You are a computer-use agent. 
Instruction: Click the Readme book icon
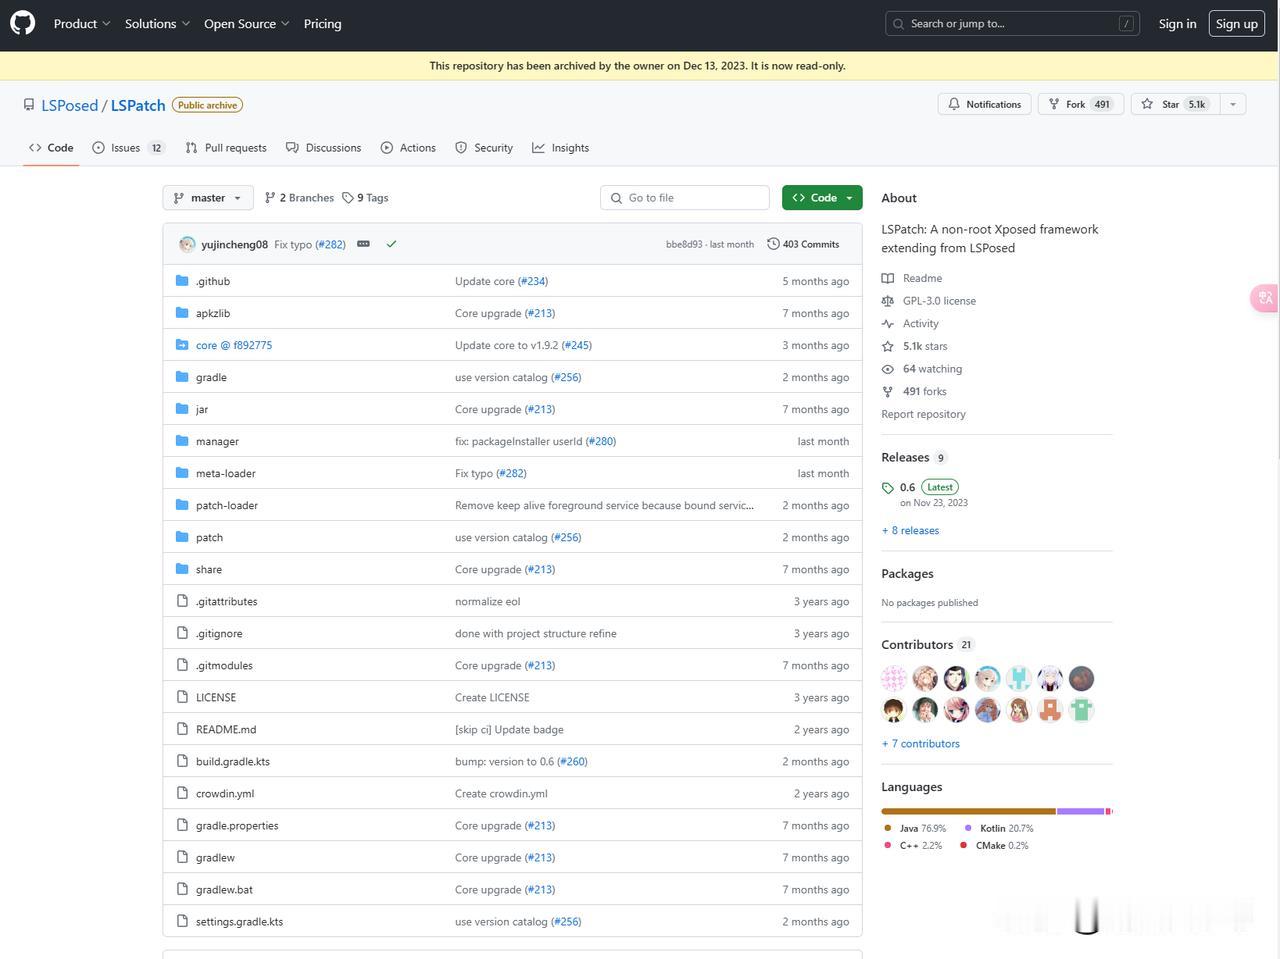[x=887, y=278]
